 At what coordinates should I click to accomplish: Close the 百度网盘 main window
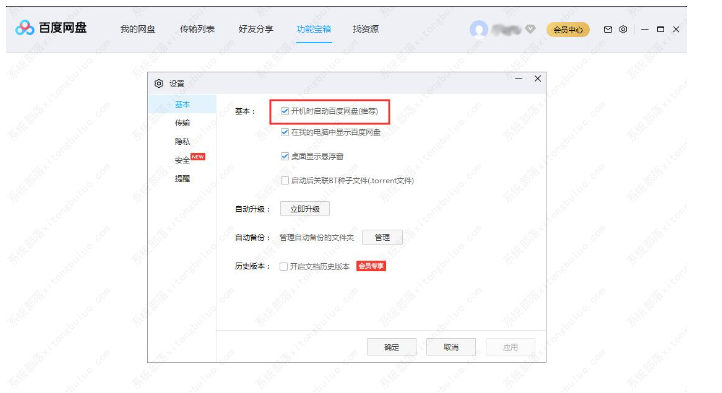[x=676, y=29]
